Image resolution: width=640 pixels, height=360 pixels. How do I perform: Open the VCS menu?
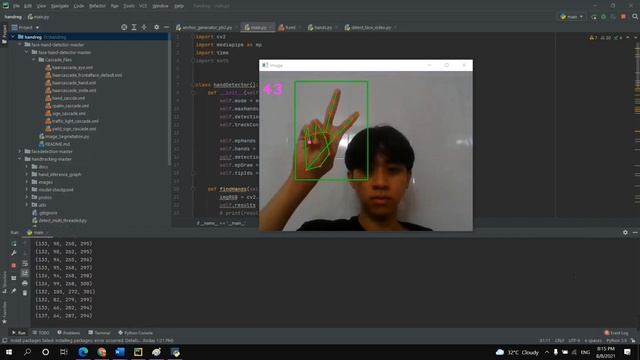(143, 6)
